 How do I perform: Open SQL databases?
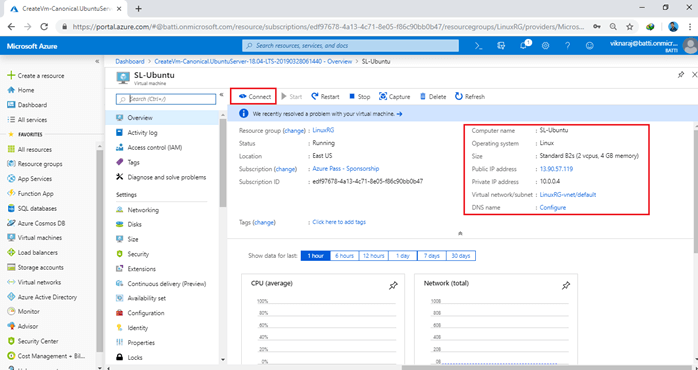coord(32,208)
